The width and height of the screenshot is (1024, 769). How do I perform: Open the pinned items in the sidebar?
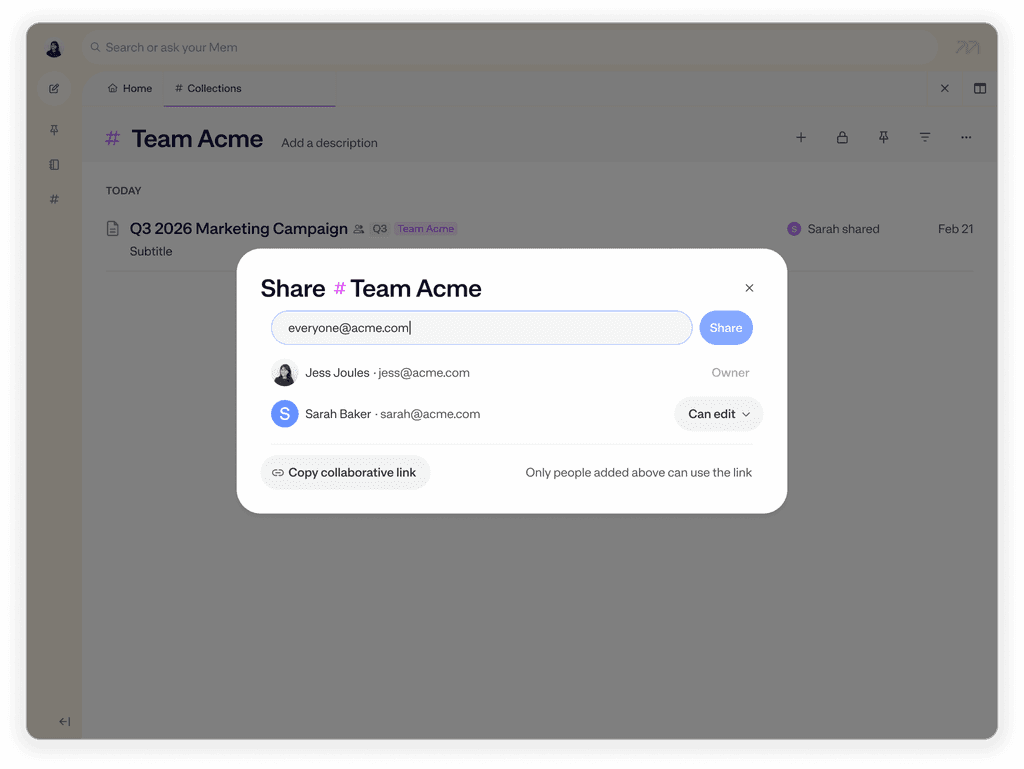click(54, 130)
